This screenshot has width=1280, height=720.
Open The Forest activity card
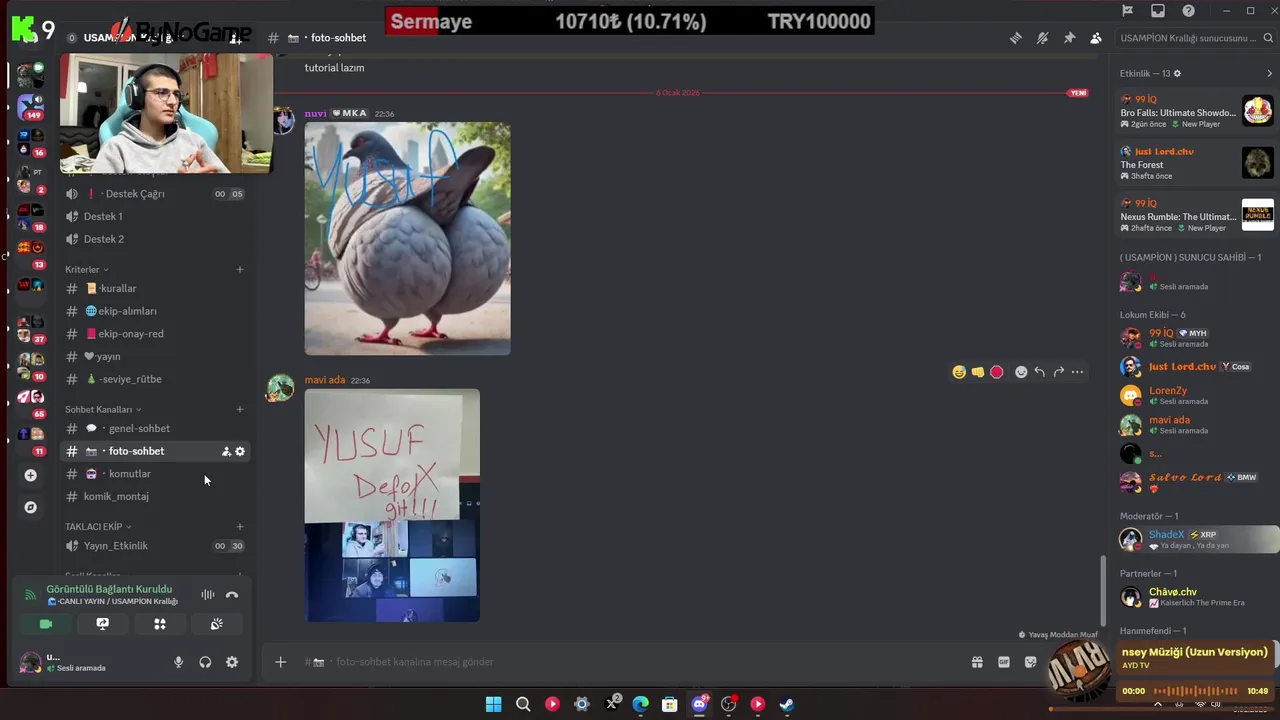pos(1196,163)
